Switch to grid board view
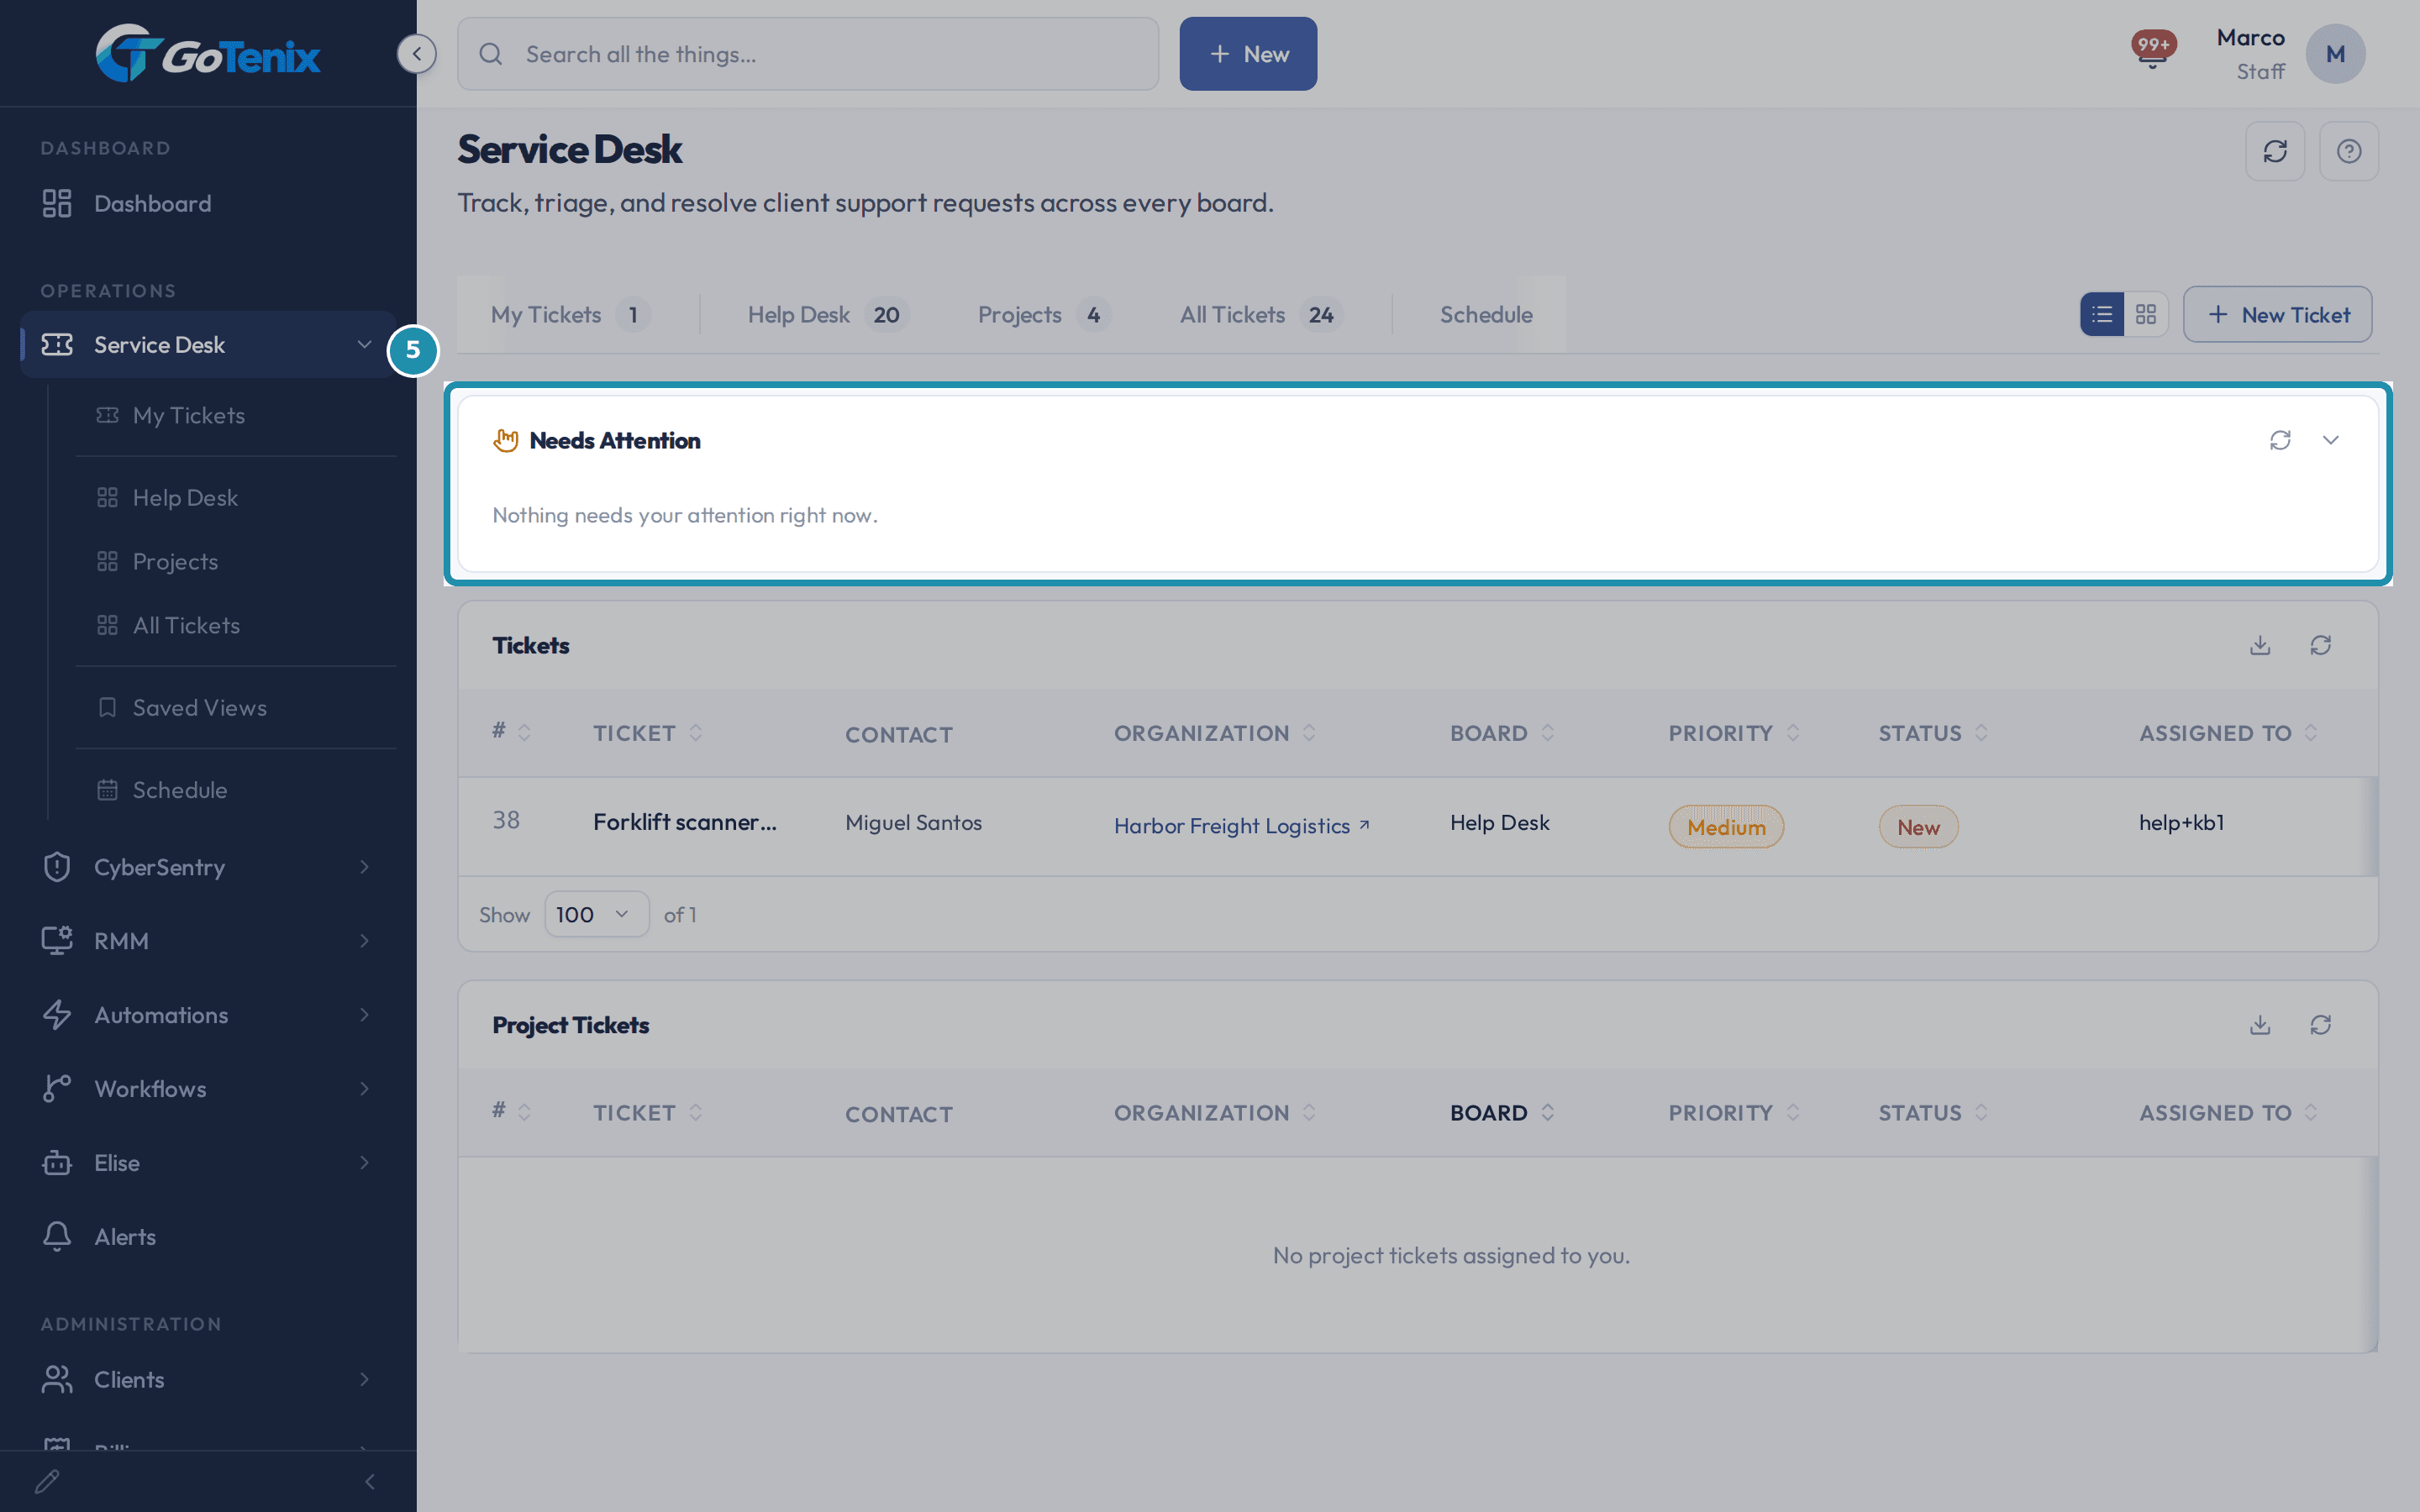 pos(2146,314)
